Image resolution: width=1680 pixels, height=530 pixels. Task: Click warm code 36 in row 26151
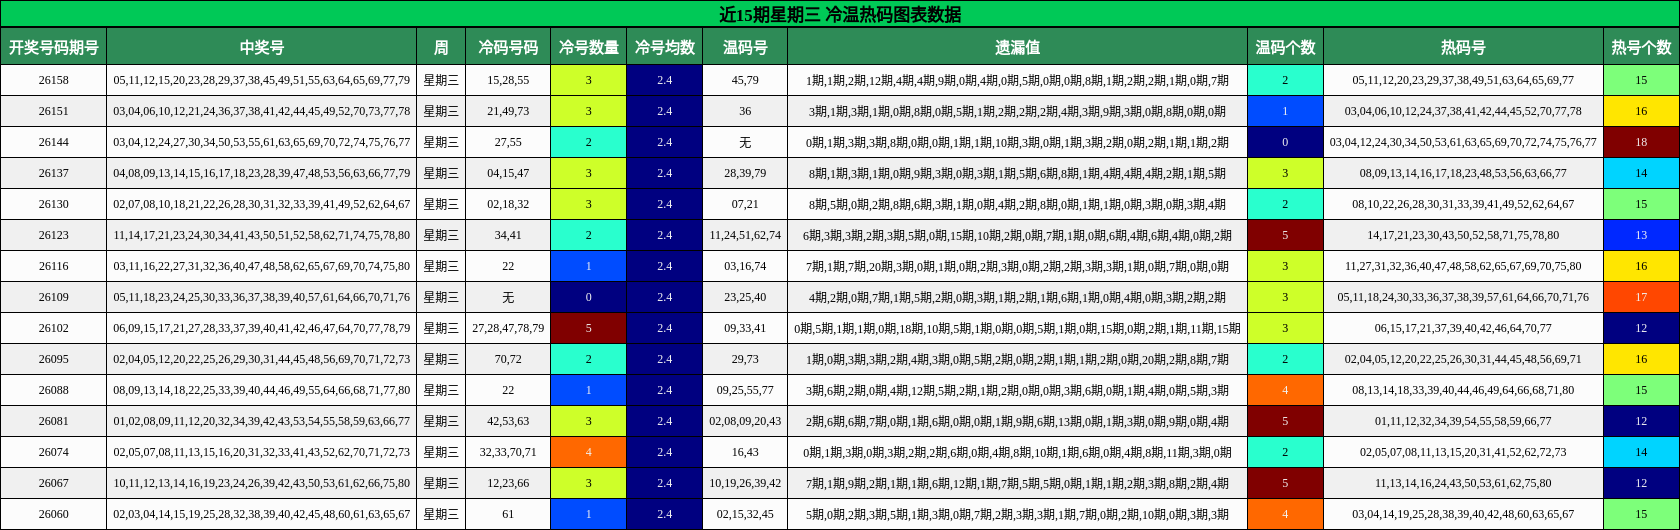coord(745,111)
